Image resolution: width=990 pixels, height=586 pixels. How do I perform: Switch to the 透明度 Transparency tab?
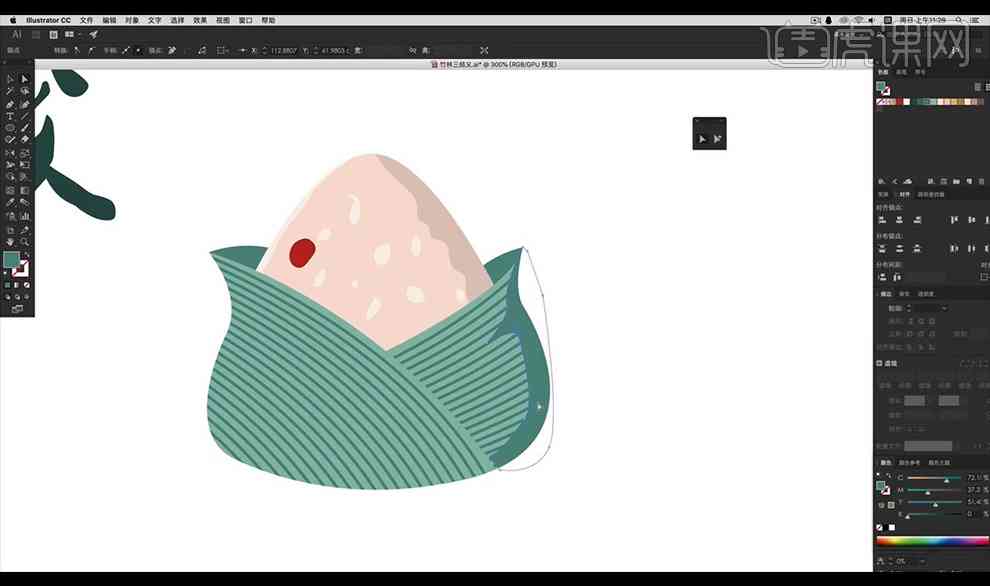[x=926, y=294]
